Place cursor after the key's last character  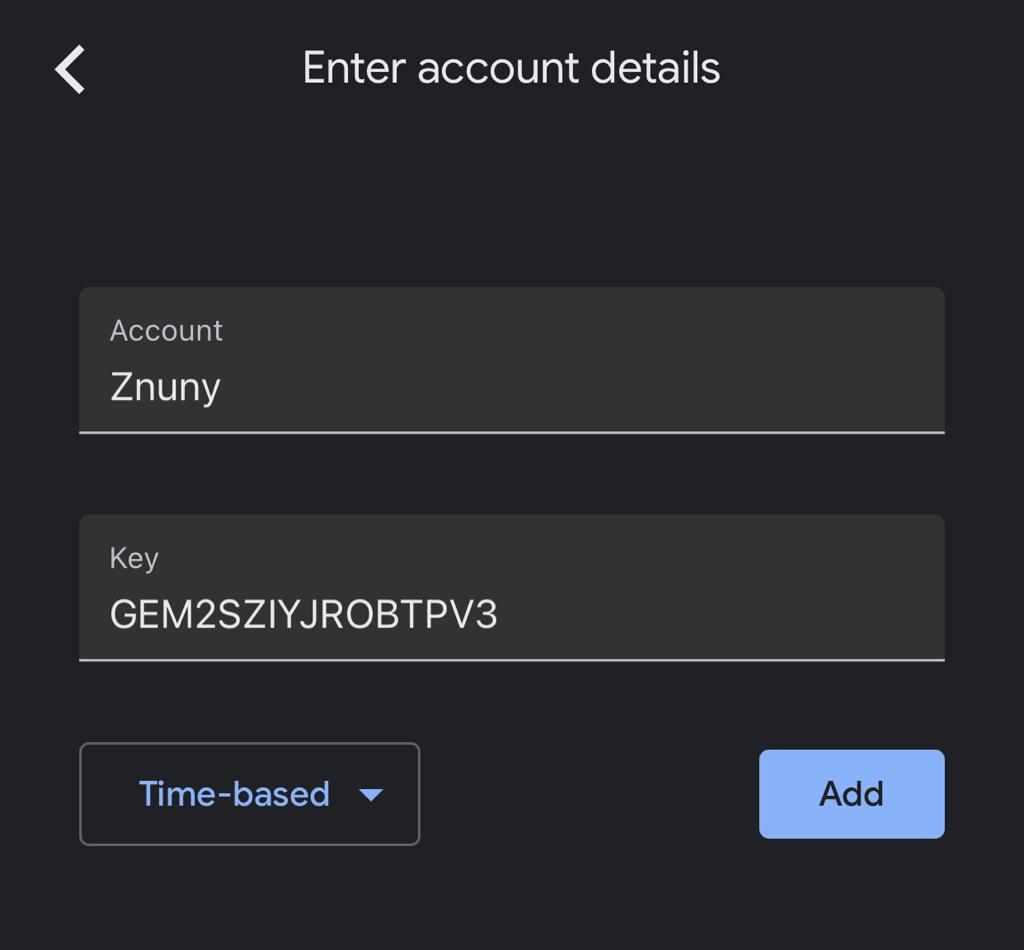[x=499, y=615]
